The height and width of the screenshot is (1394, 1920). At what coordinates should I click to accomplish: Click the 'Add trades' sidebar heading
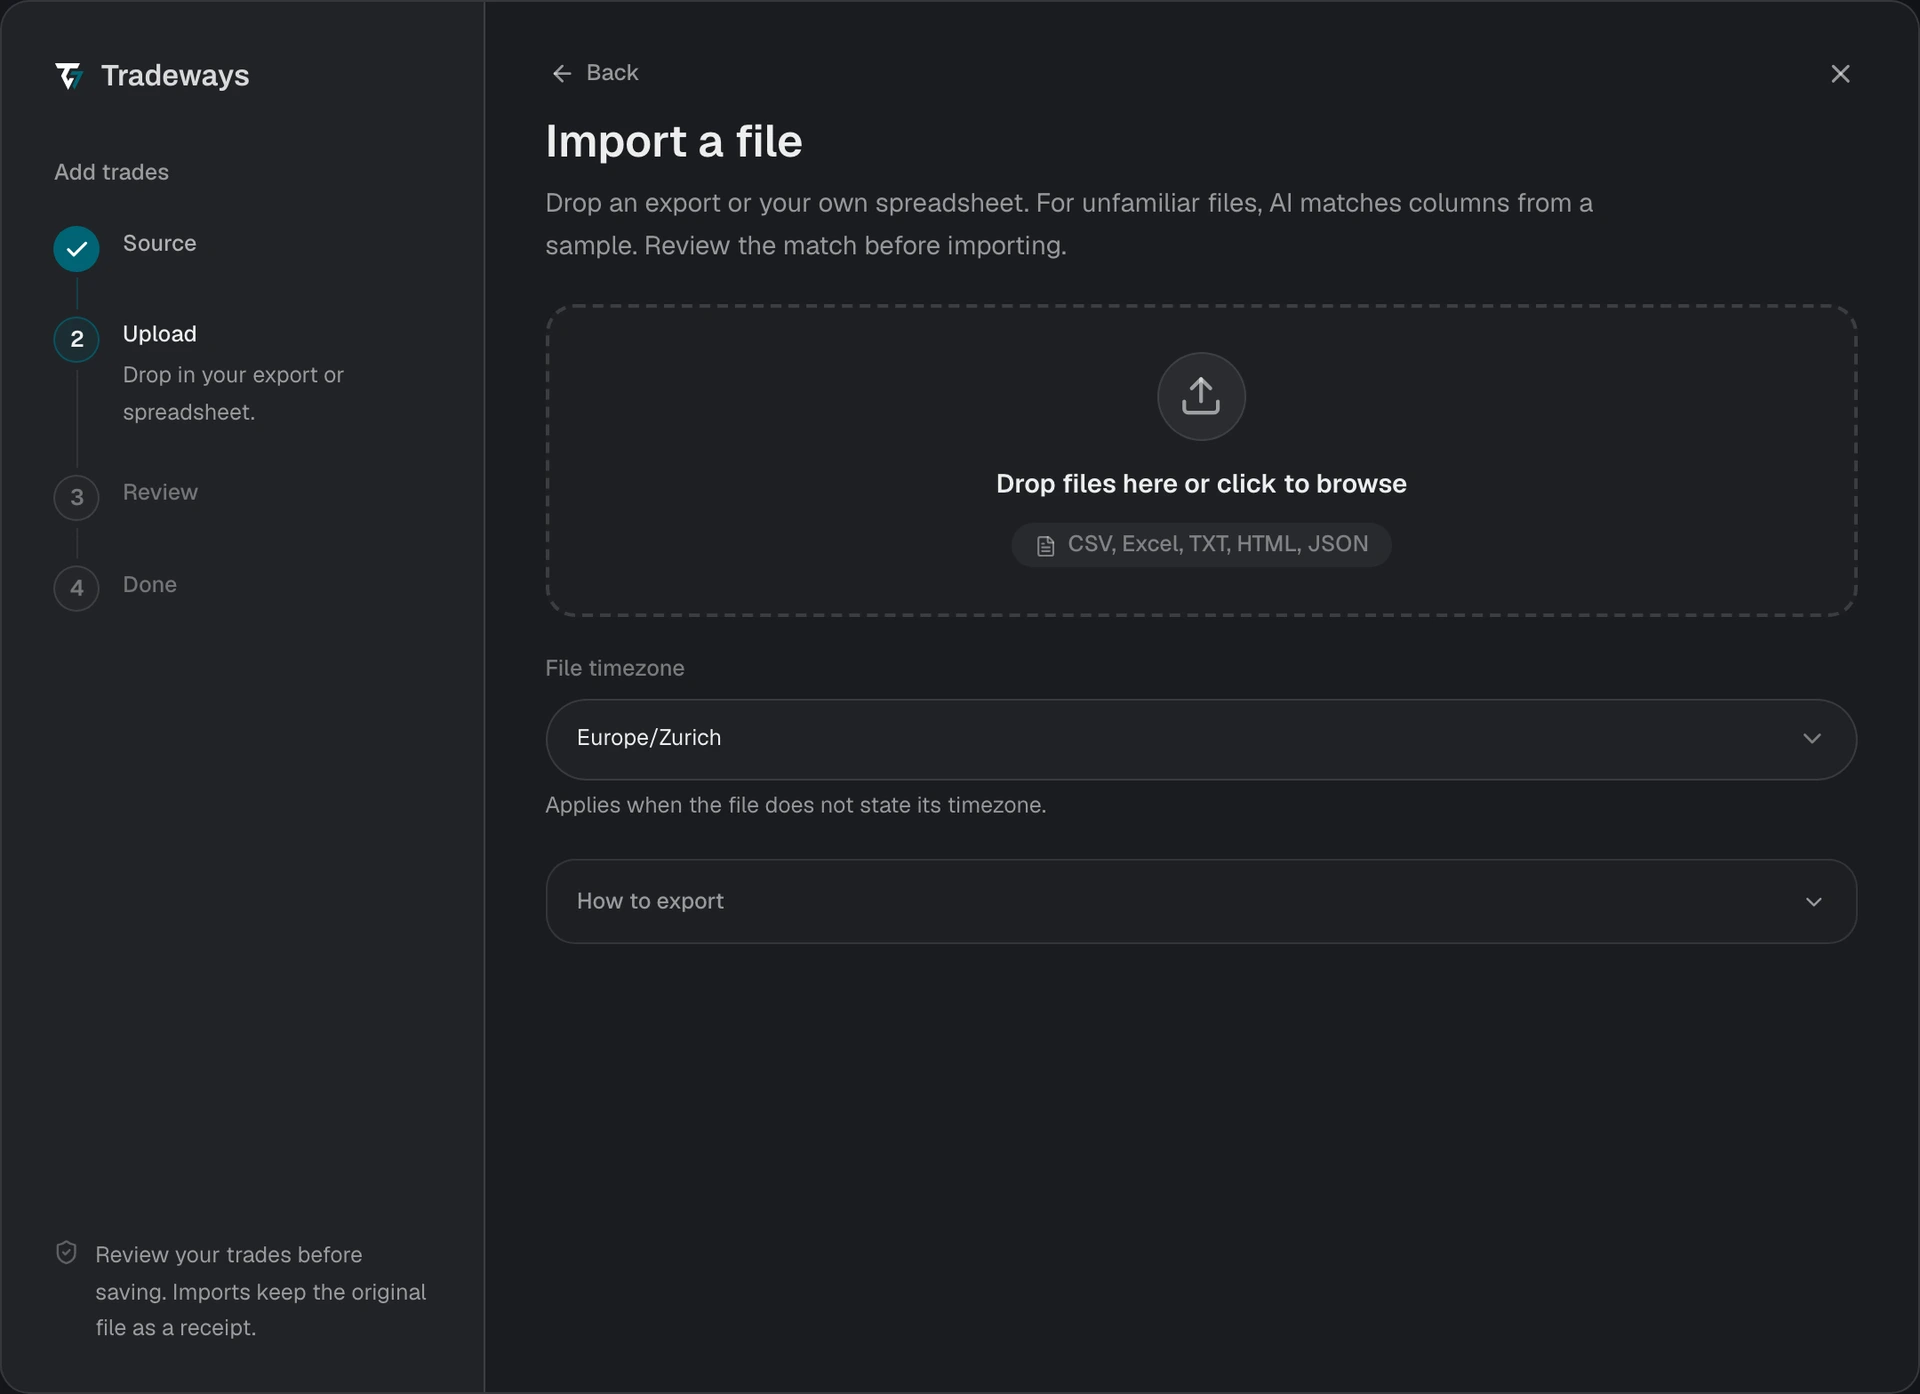111,172
